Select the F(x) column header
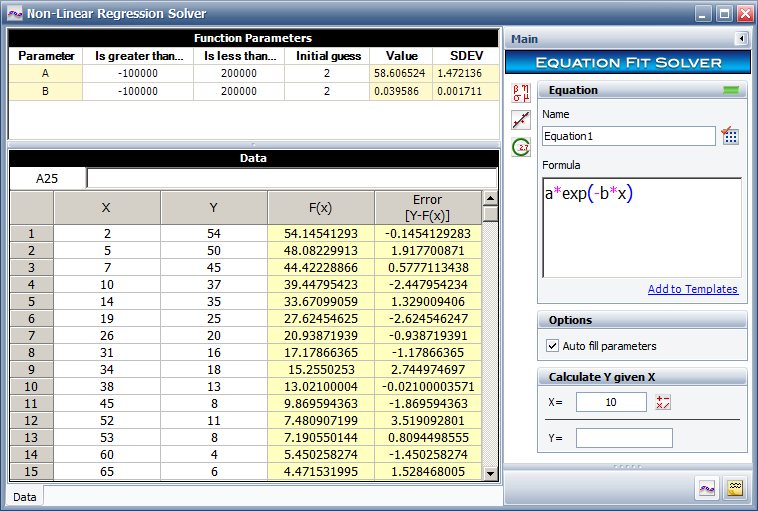This screenshot has height=511, width=758. (x=321, y=208)
